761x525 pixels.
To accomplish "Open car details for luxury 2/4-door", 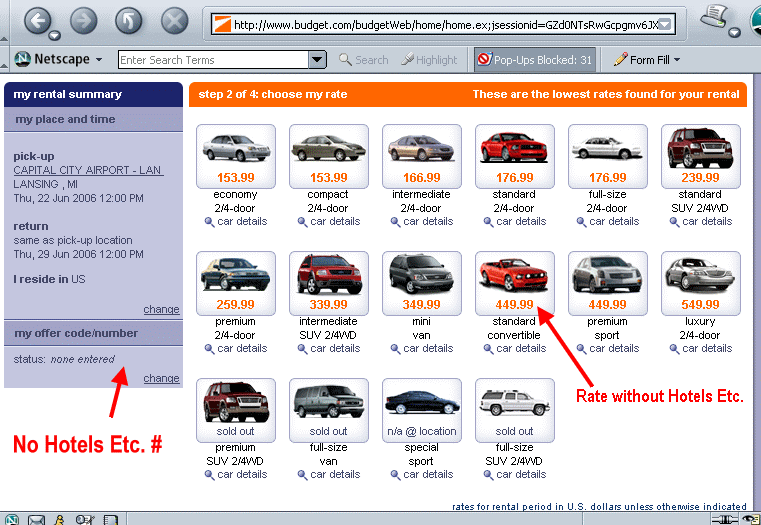I will [x=701, y=349].
